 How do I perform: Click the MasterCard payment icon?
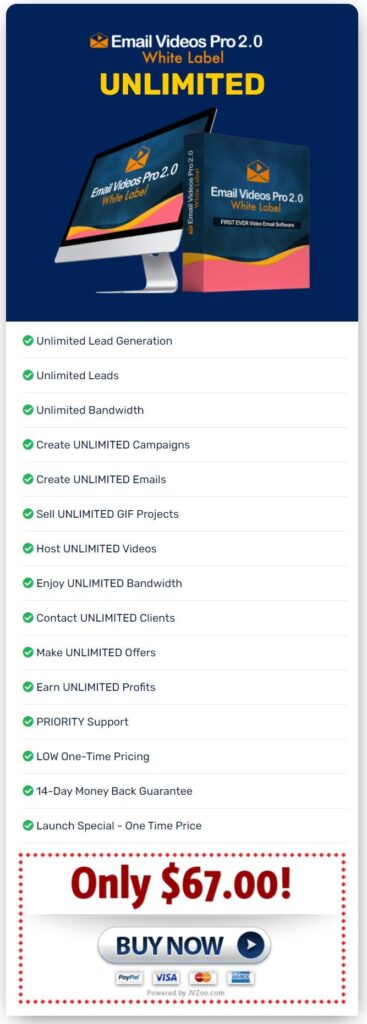pos(203,978)
